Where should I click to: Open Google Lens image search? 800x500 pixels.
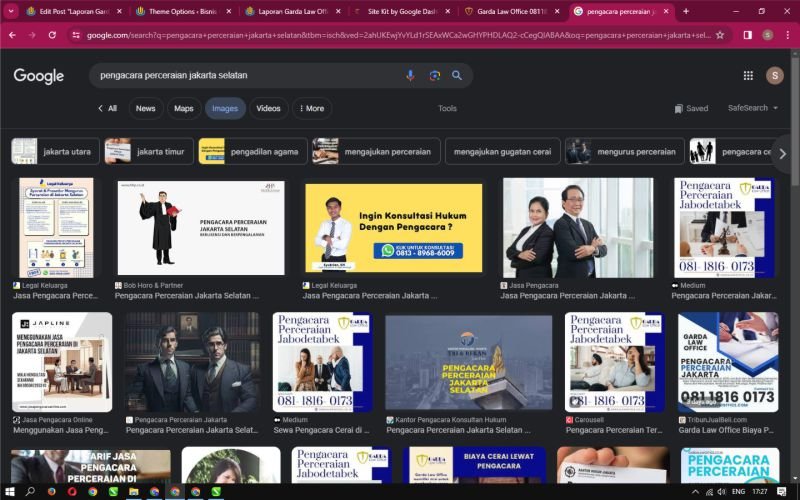pos(434,75)
